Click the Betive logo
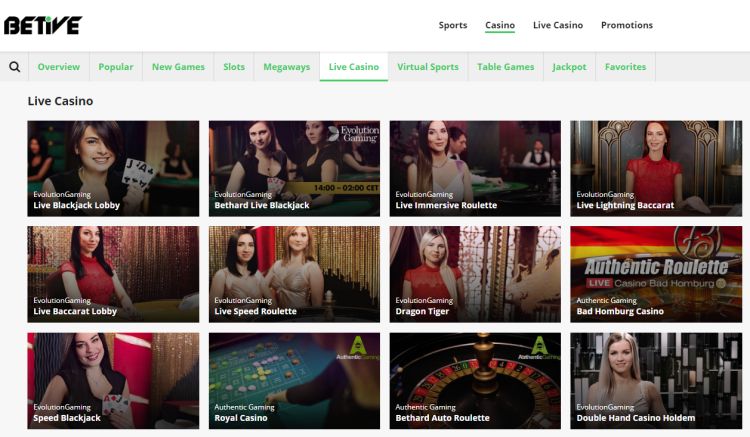This screenshot has height=437, width=750. pyautogui.click(x=43, y=25)
